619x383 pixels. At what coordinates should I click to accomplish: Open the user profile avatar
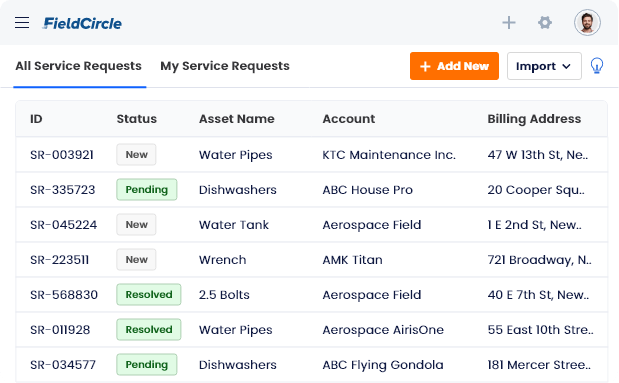tap(587, 23)
